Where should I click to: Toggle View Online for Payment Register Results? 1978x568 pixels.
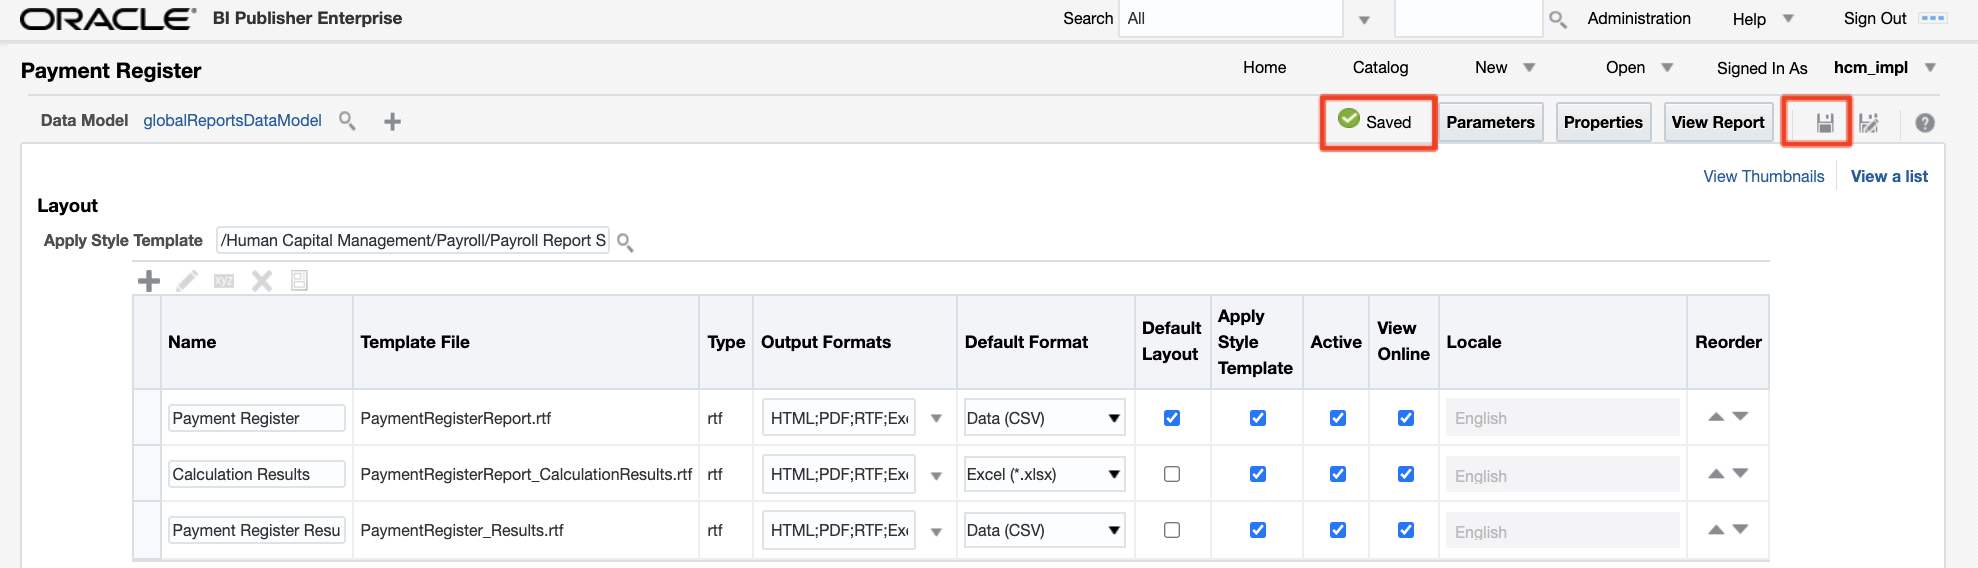(1405, 530)
